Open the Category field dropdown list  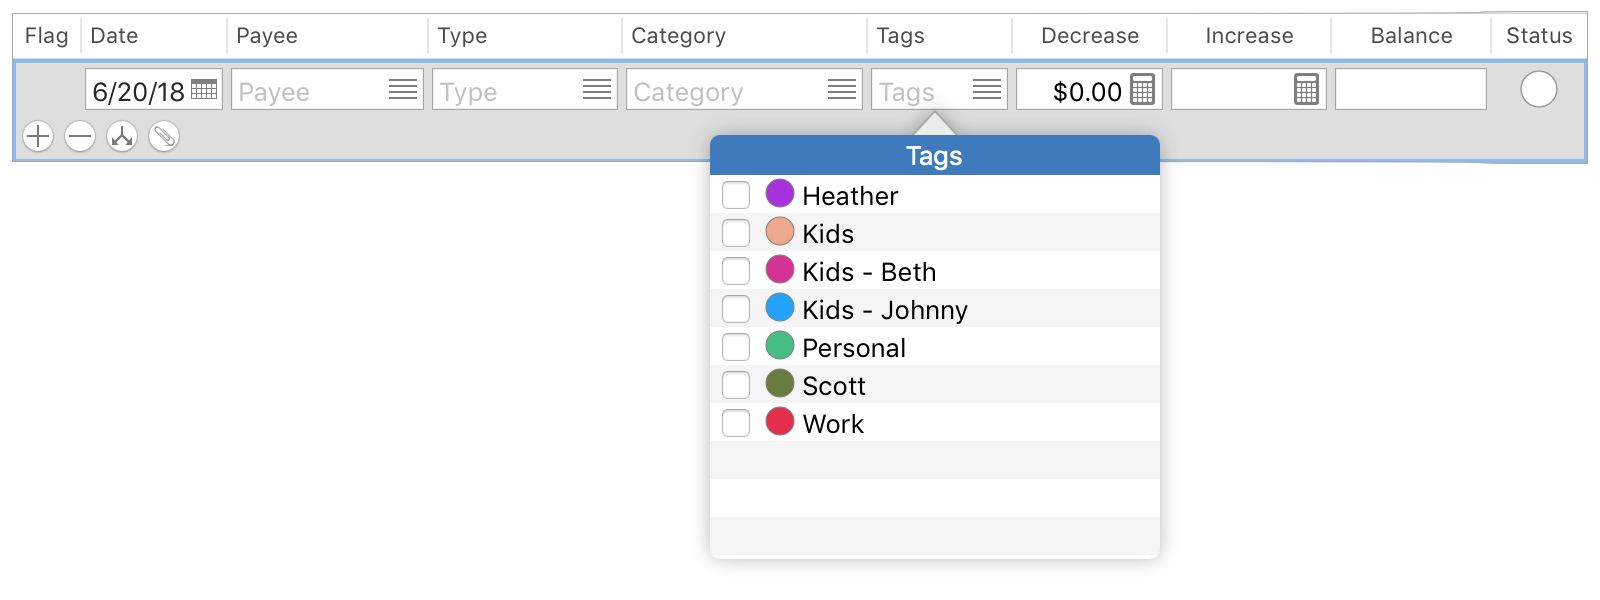840,89
